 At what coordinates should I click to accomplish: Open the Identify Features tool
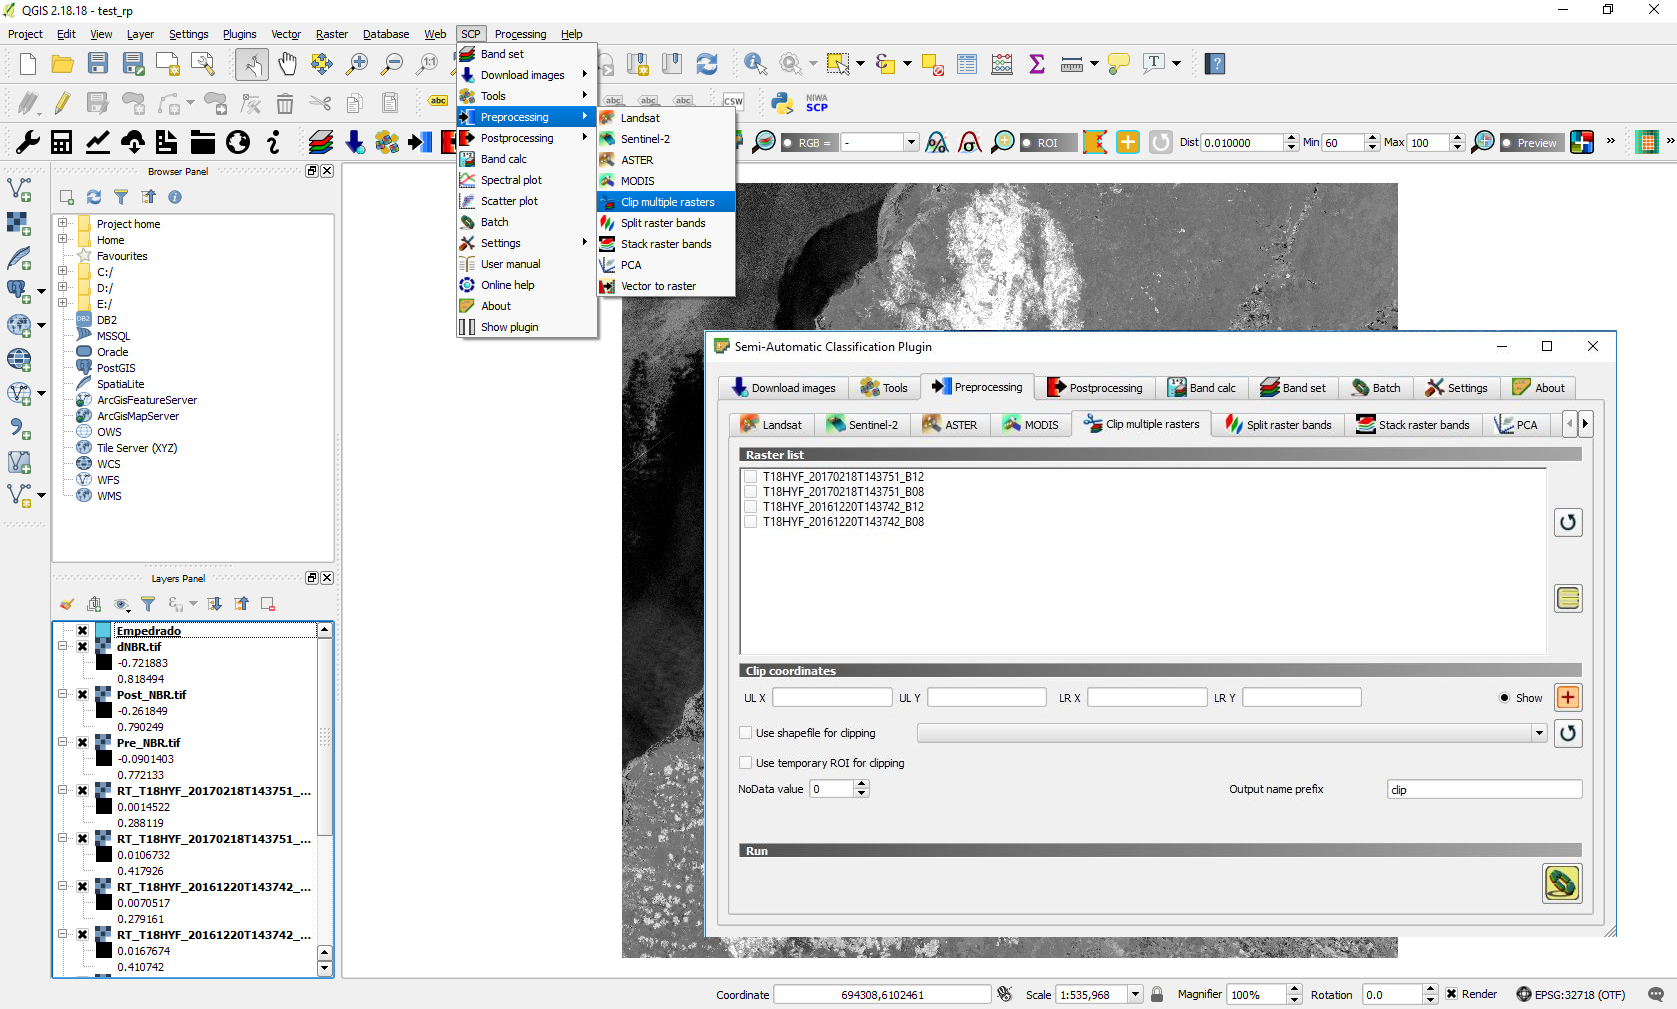click(755, 64)
